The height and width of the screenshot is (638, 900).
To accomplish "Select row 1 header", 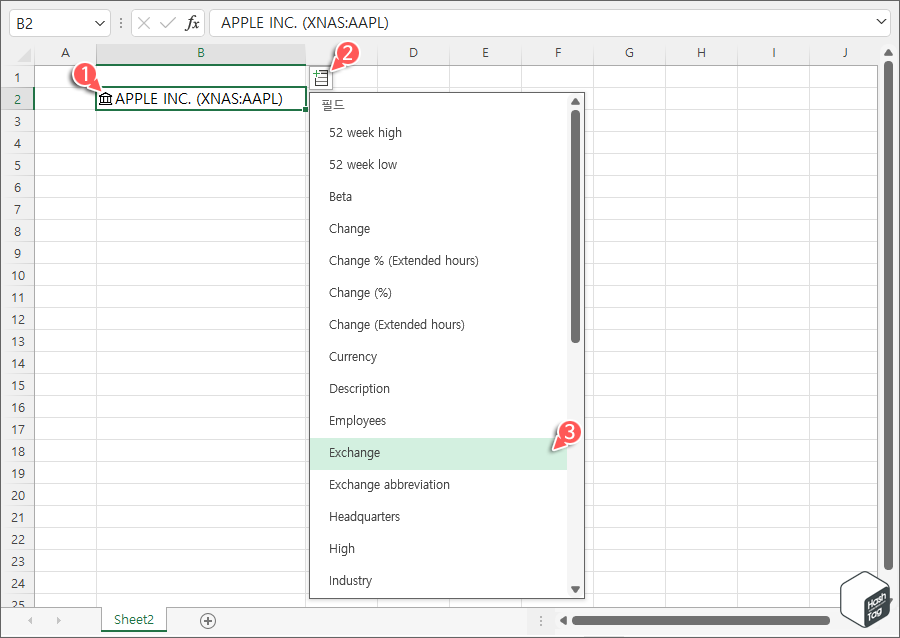I will coord(18,77).
